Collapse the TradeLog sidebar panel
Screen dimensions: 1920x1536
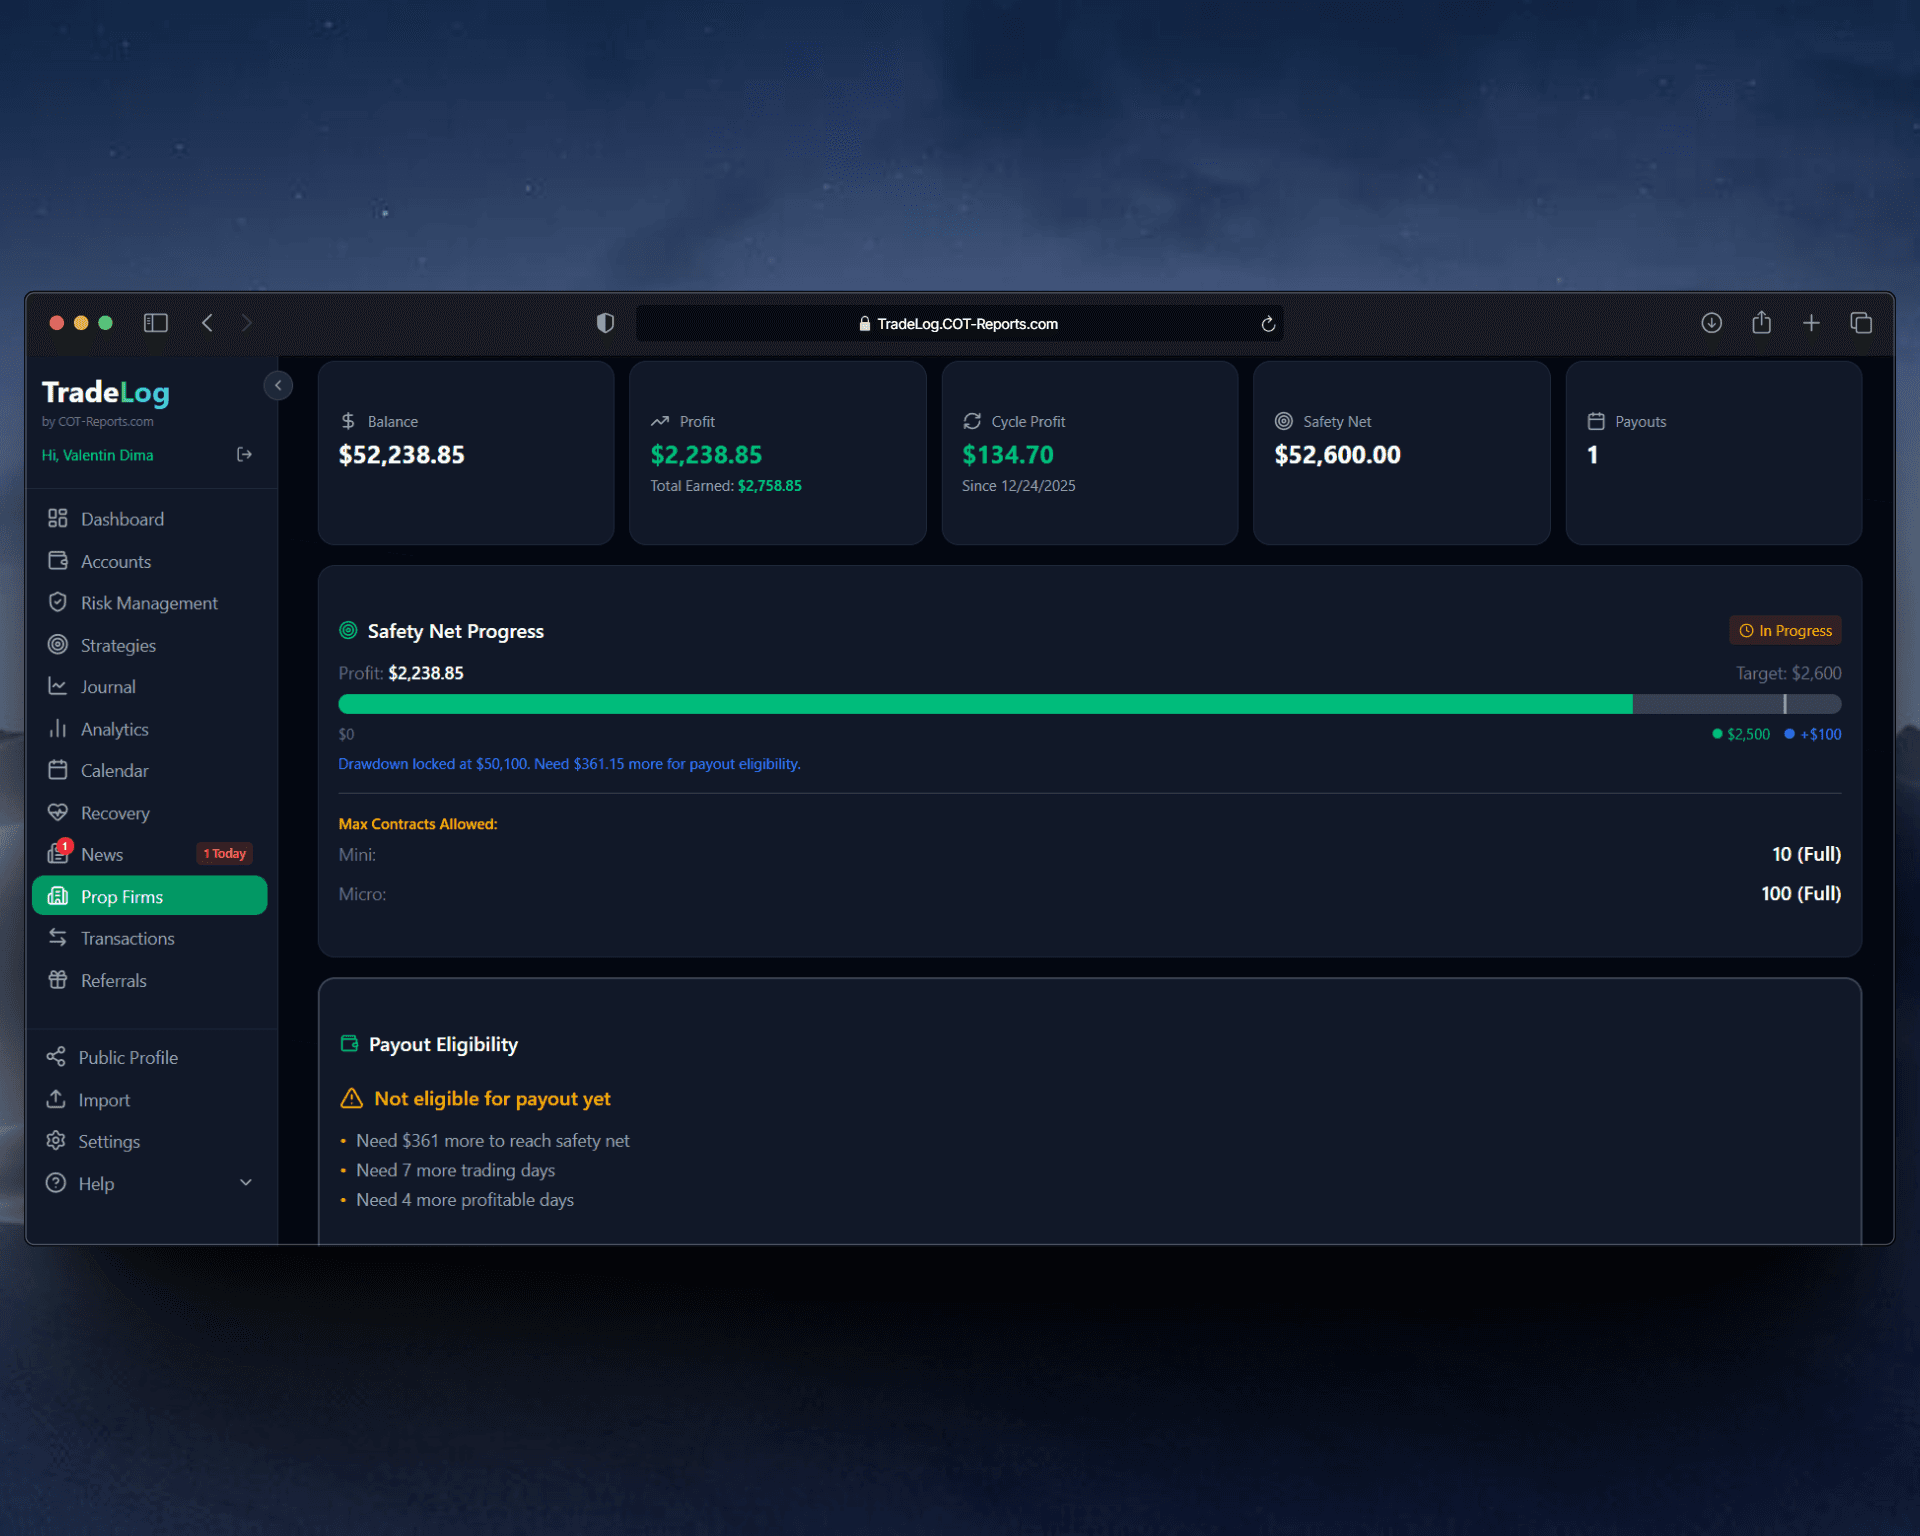278,386
